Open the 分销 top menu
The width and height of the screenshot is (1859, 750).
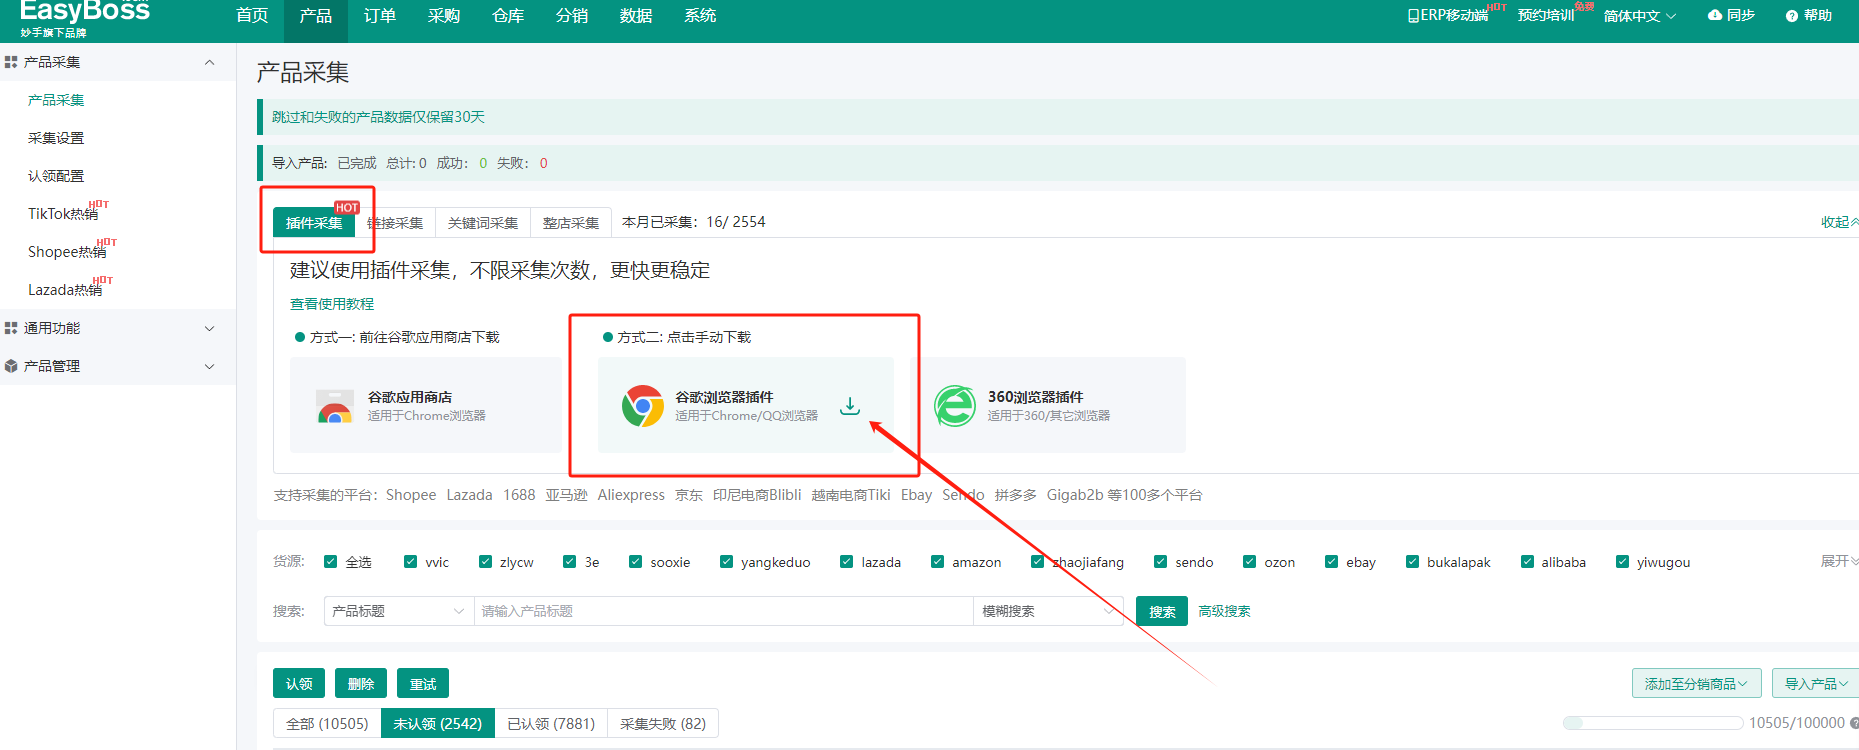[x=572, y=16]
